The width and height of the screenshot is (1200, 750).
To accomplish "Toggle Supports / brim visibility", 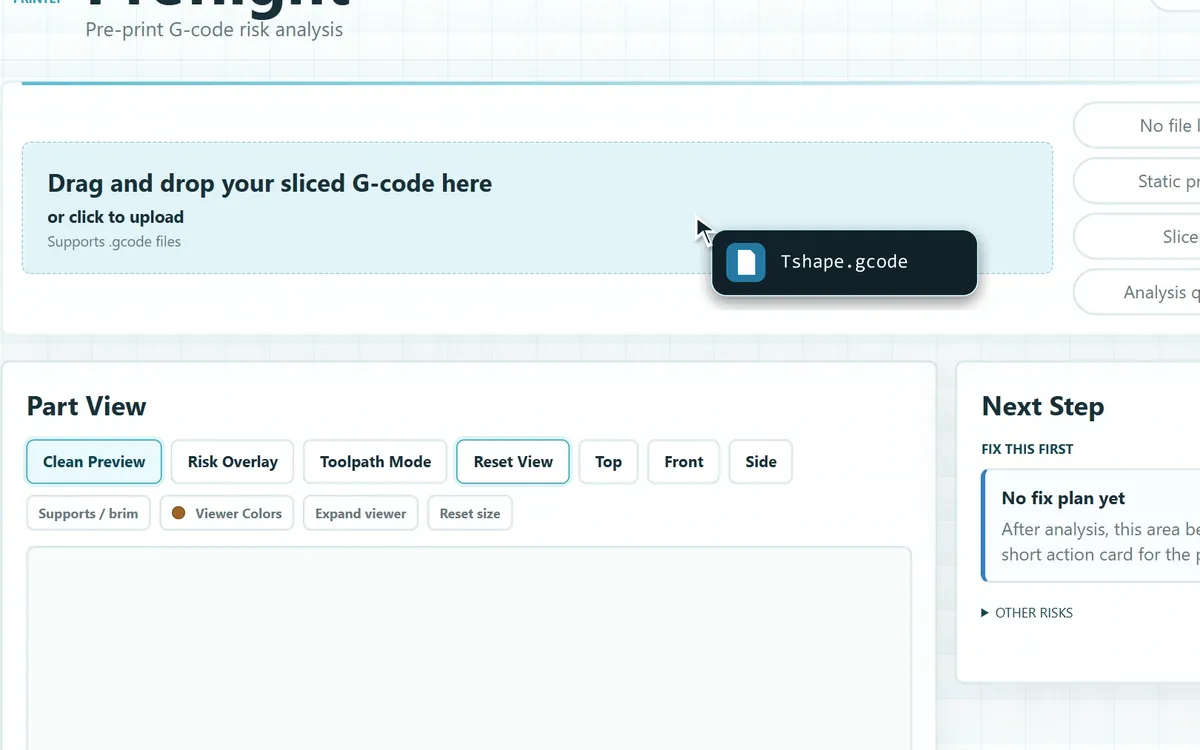I will click(88, 514).
